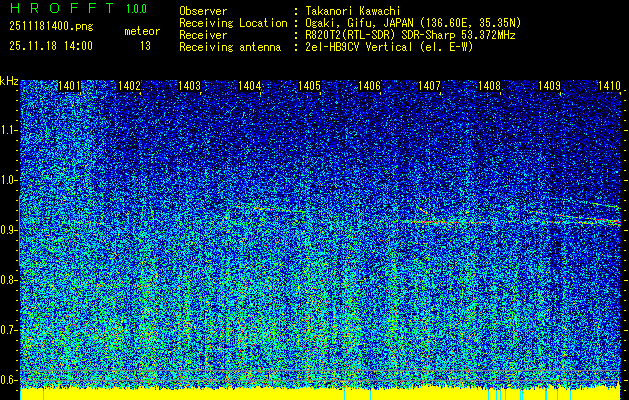Click time marker 1401
629x400 pixels.
(x=69, y=86)
